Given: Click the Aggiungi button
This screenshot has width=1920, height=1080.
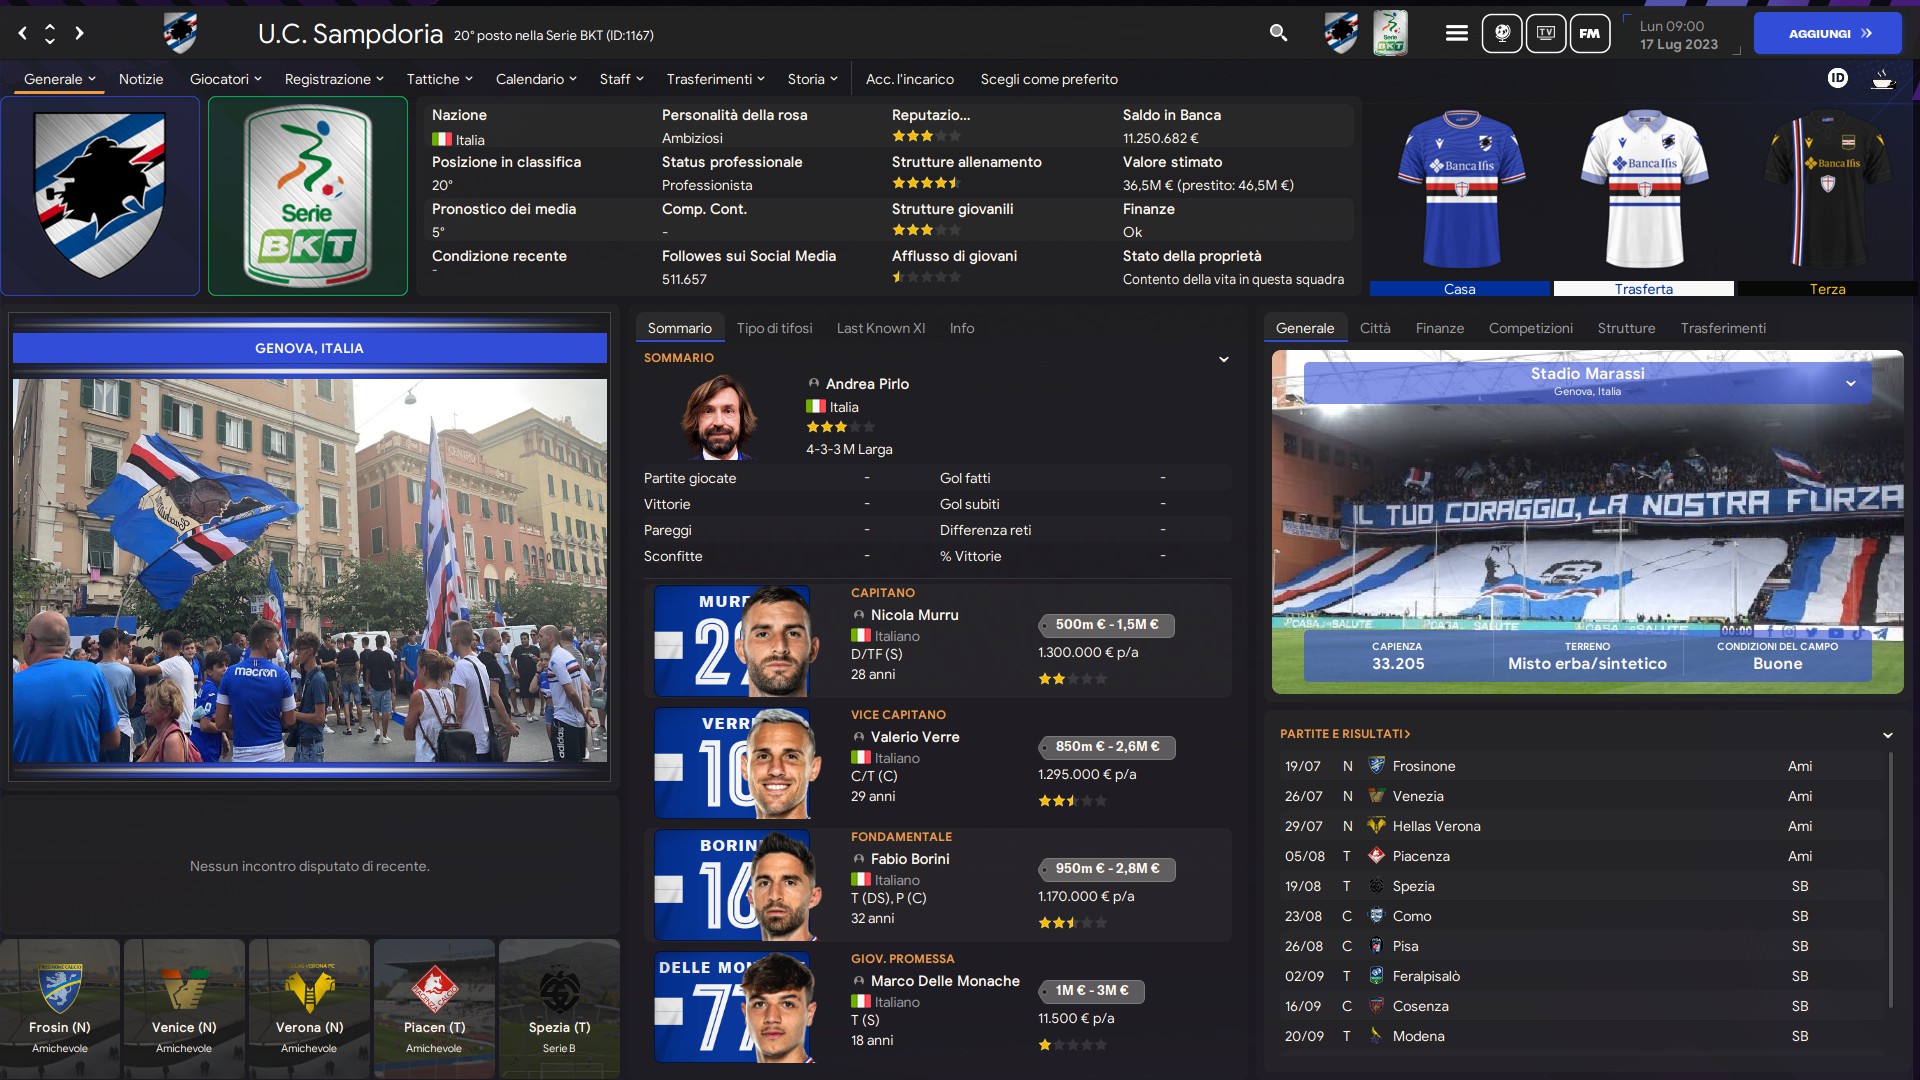Looking at the screenshot, I should click(1827, 33).
